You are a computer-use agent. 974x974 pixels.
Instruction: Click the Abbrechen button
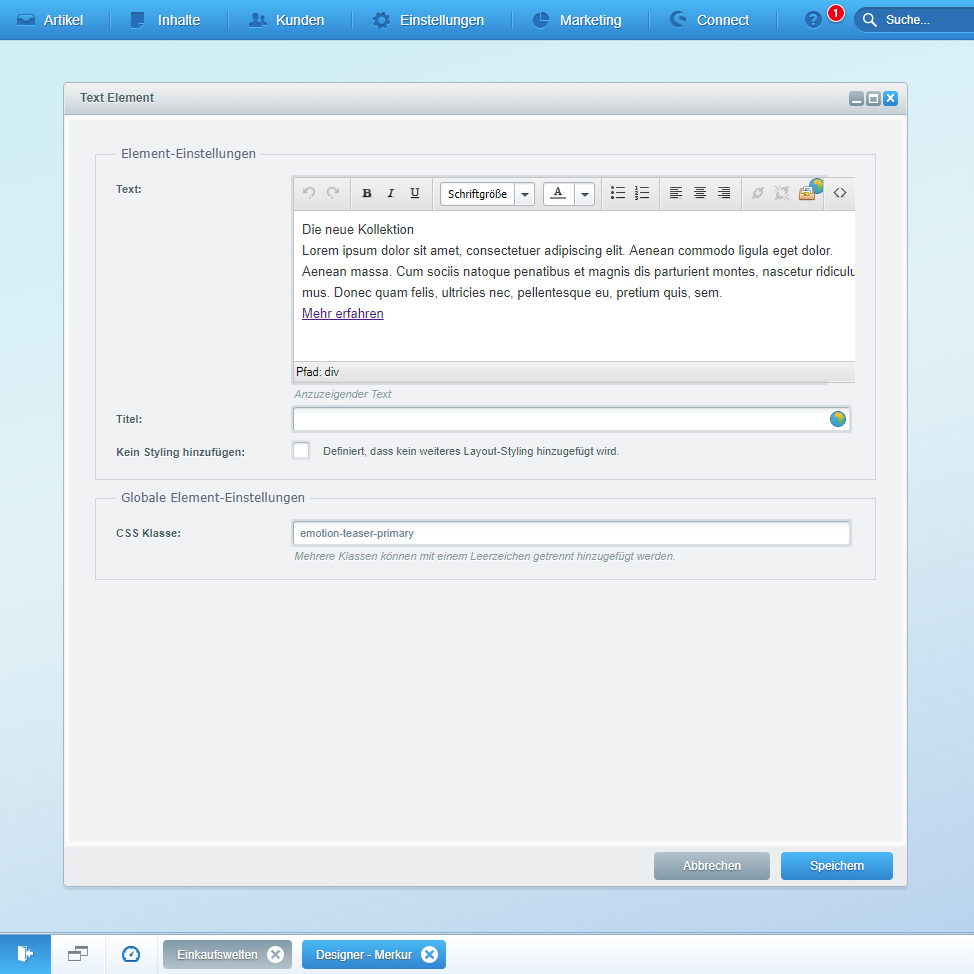tap(712, 866)
